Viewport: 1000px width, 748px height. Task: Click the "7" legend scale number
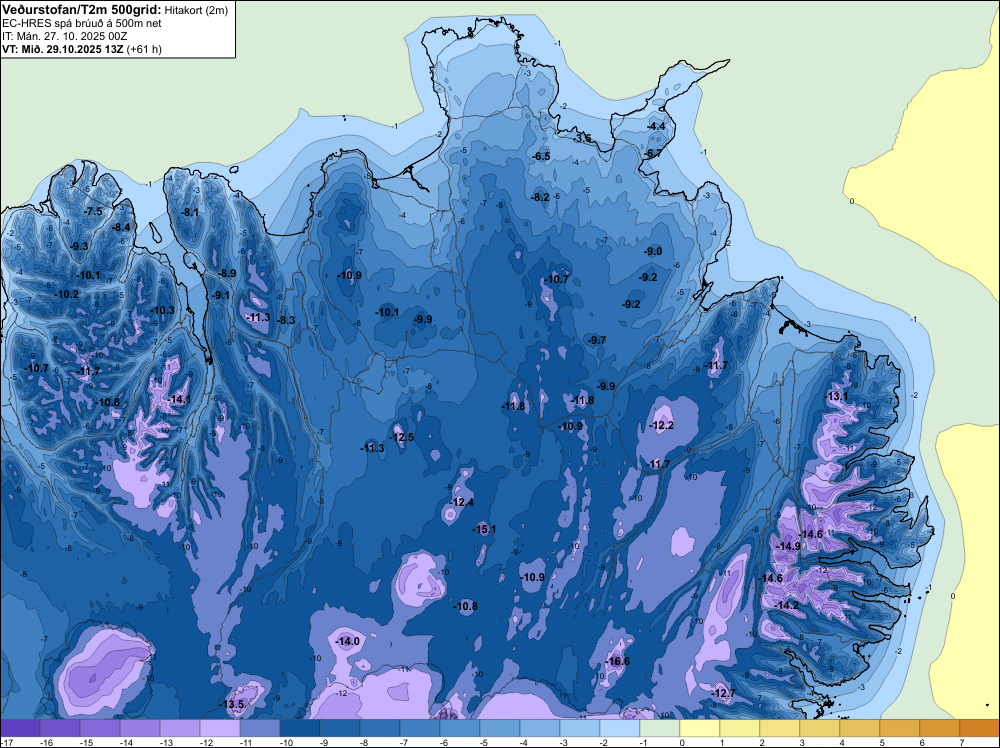point(962,742)
